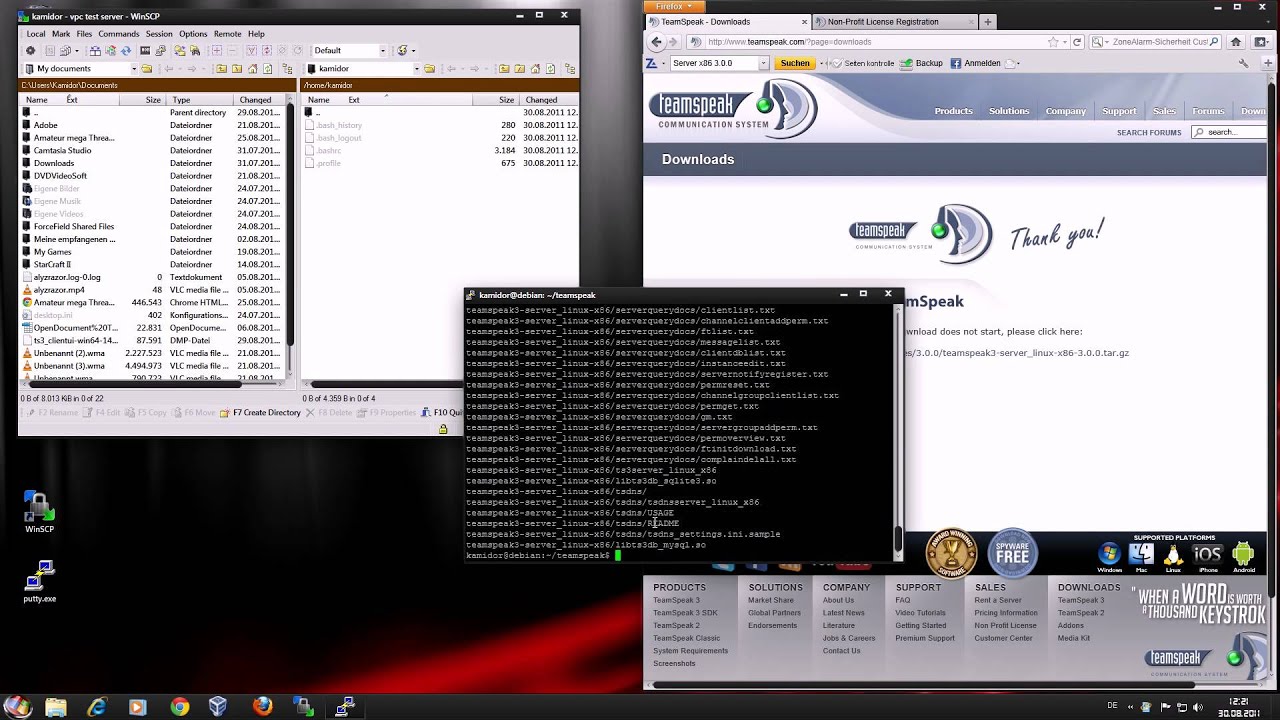
Task: Refresh the remote panel icon
Action: (550, 69)
